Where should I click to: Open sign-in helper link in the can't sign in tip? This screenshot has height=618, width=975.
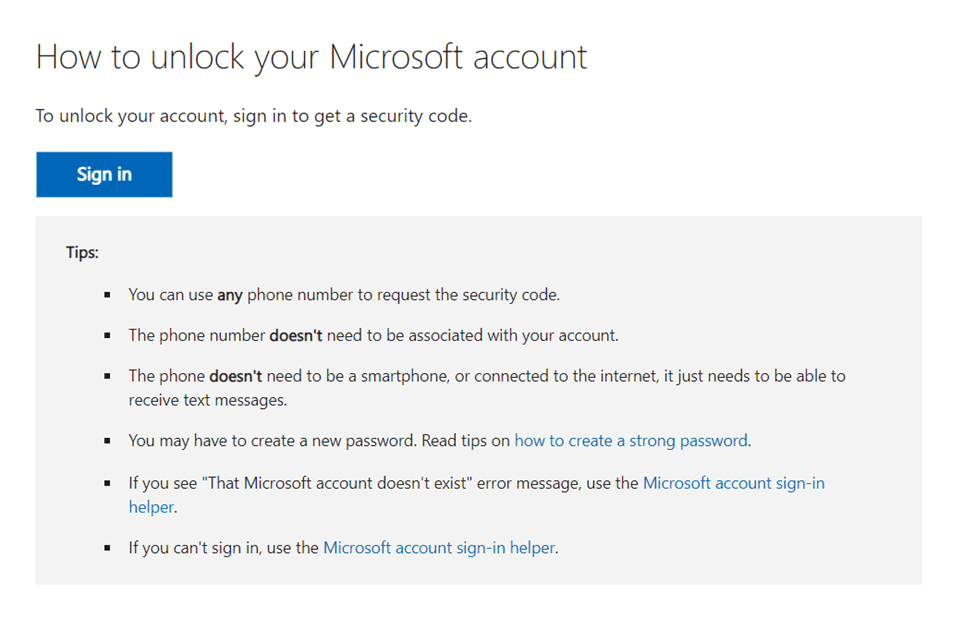tap(439, 548)
